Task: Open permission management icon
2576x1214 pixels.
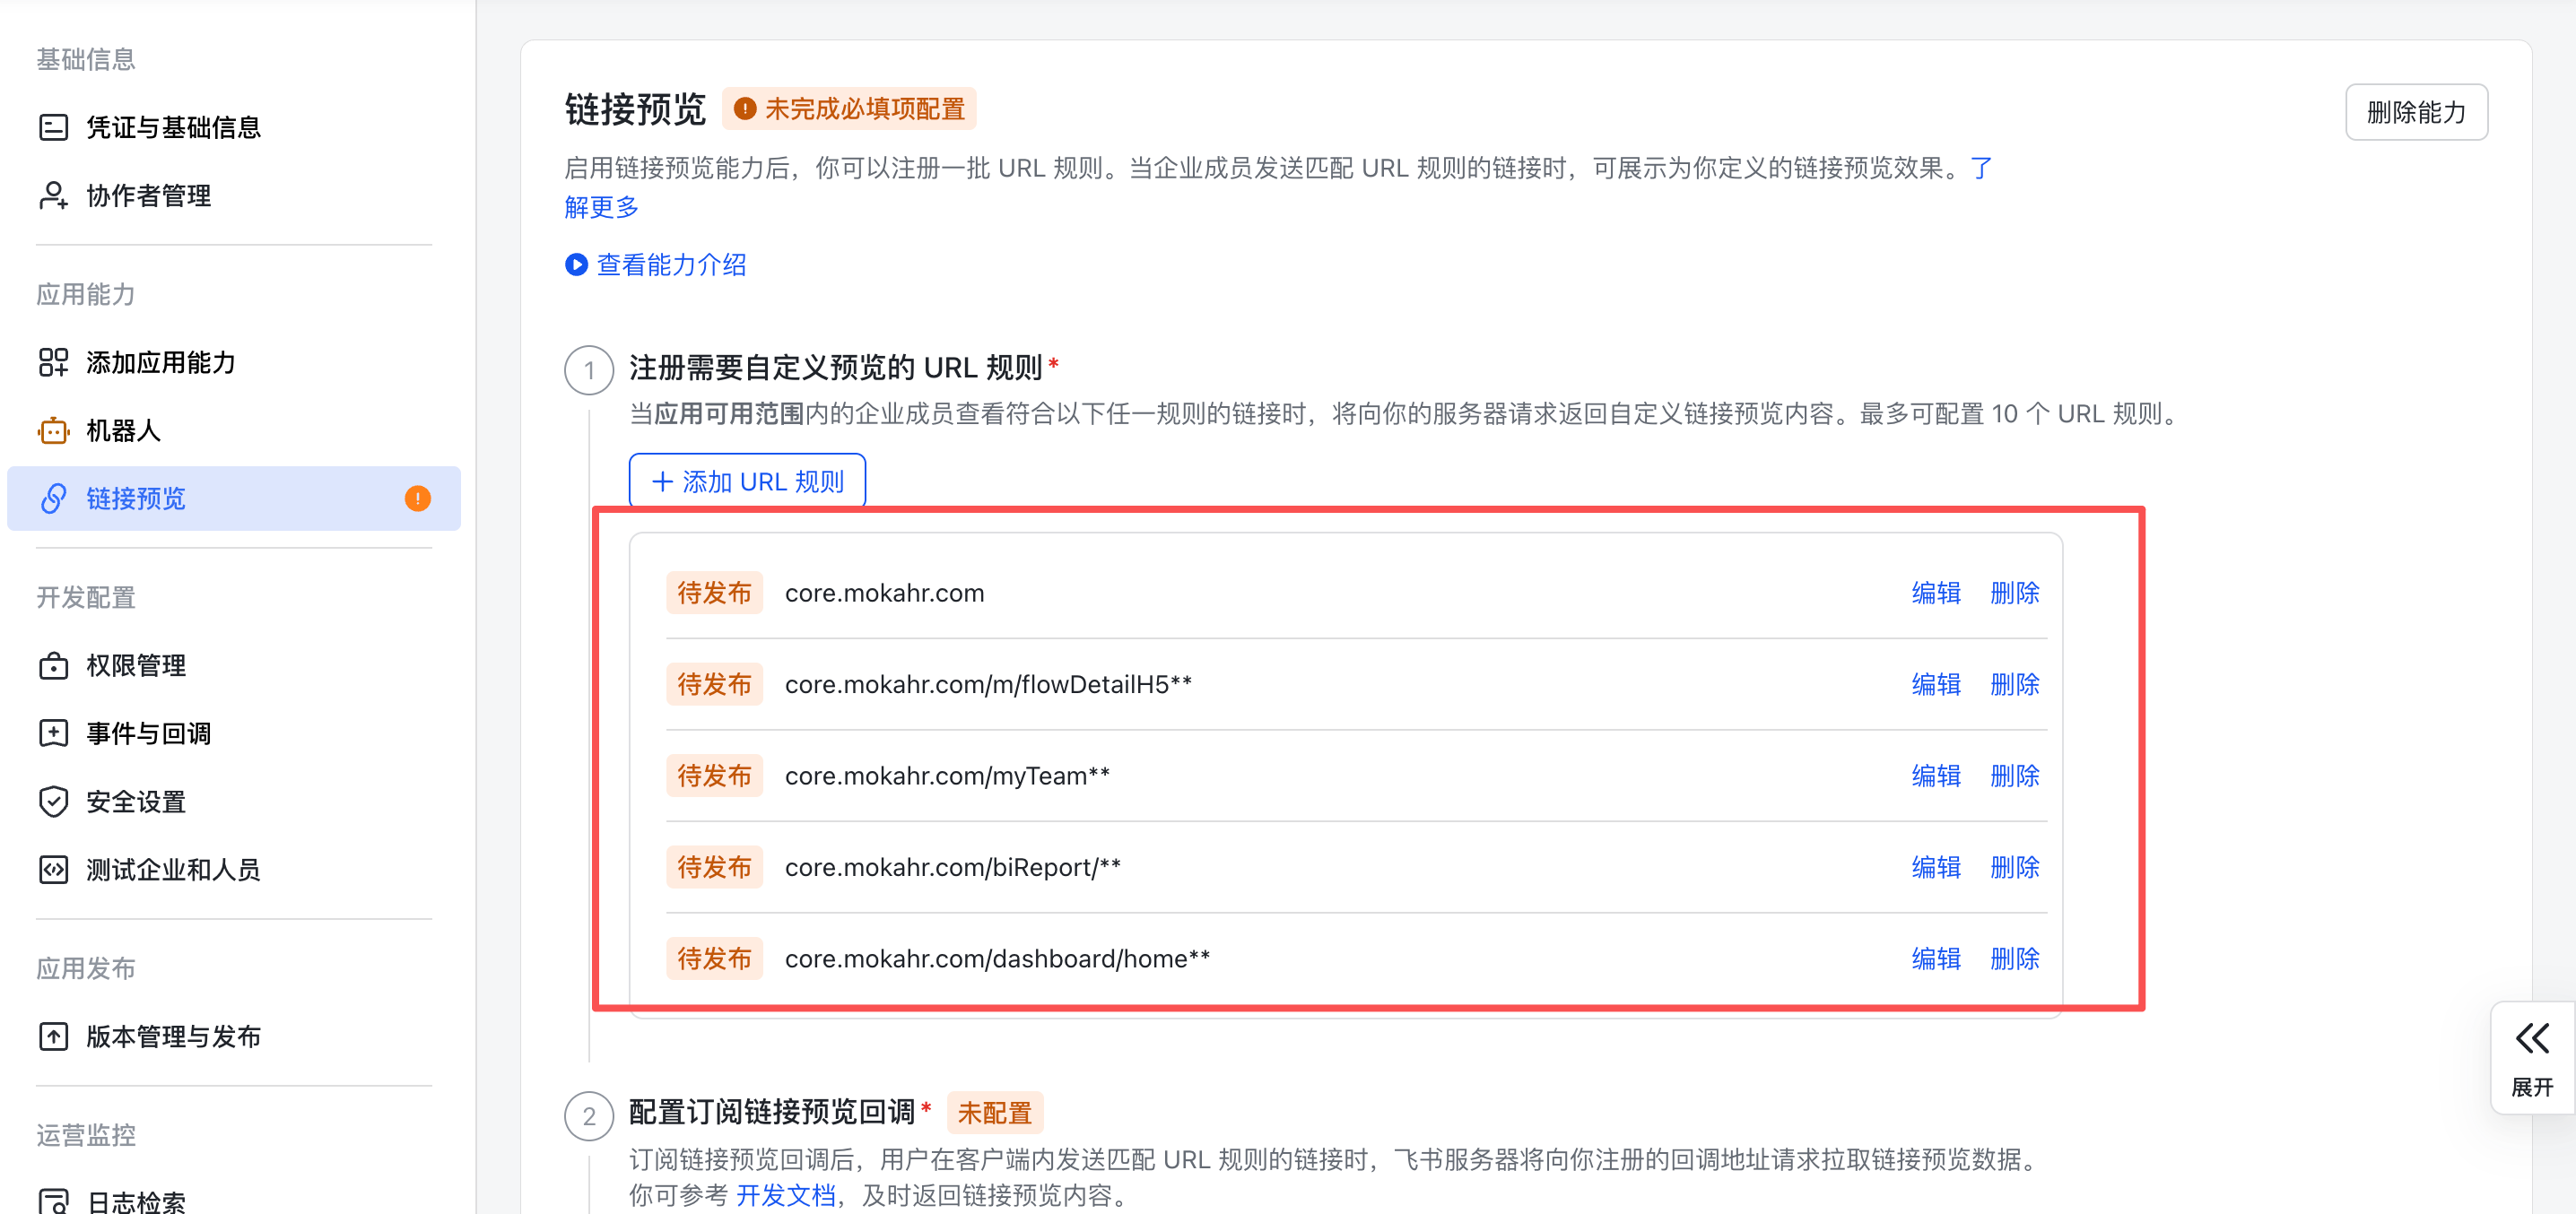Action: [53, 666]
